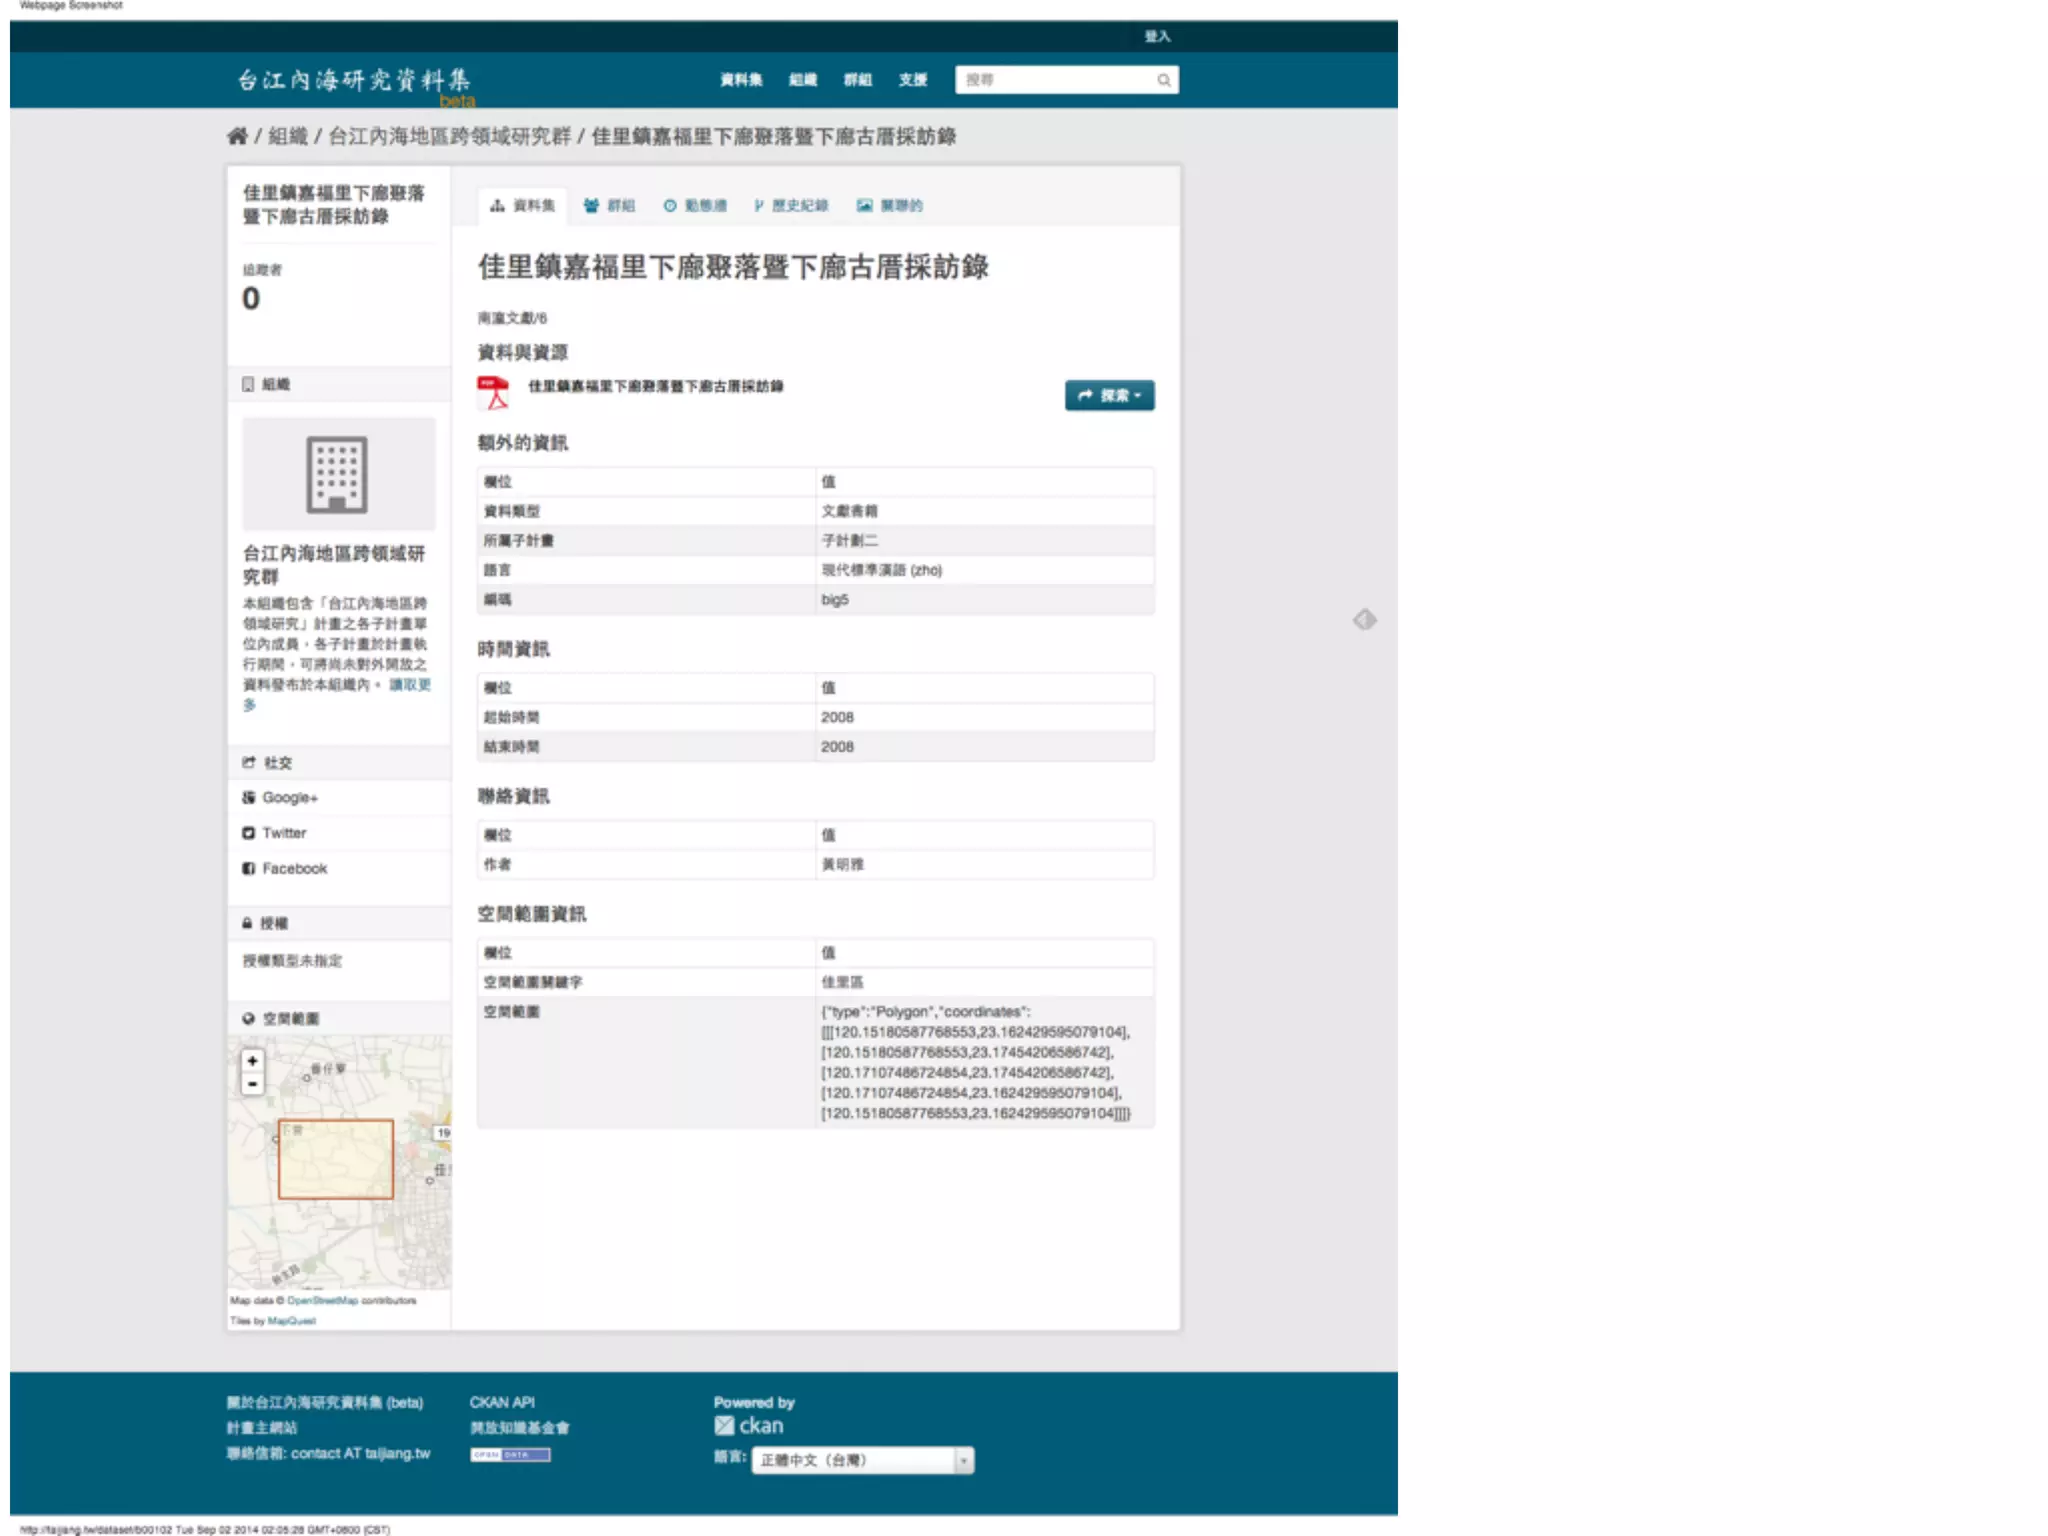Expand the 探索 explore dropdown button
This screenshot has width=2048, height=1536.
[1109, 396]
